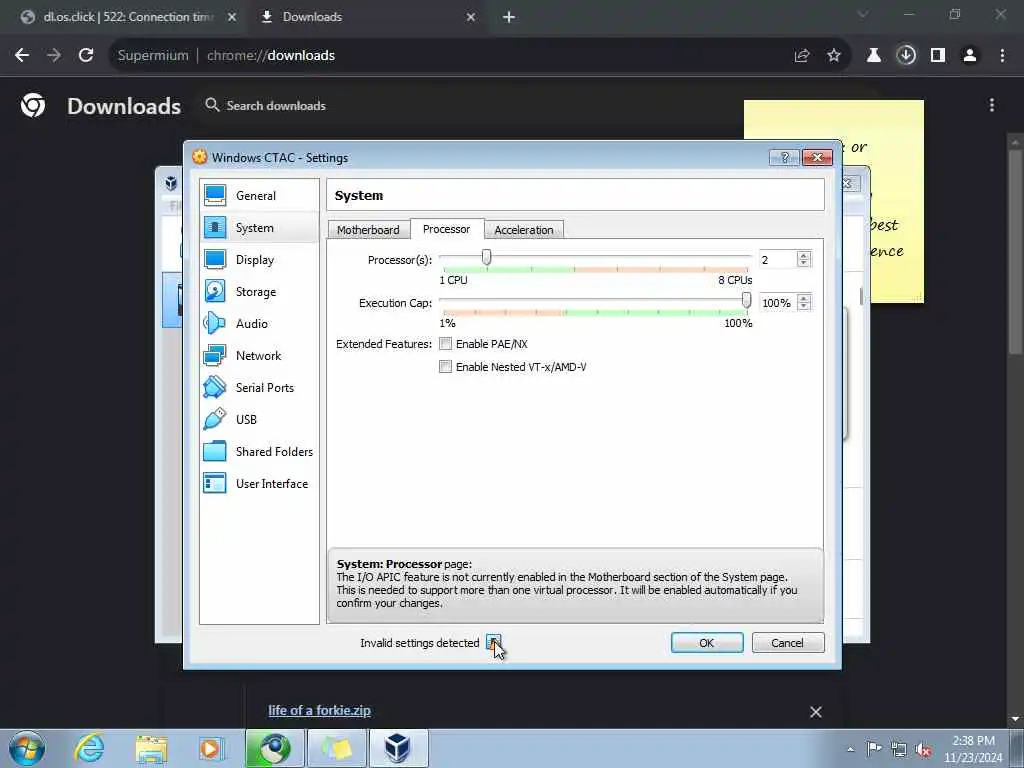1024x768 pixels.
Task: Open life of a forkie.zip link
Action: click(319, 711)
